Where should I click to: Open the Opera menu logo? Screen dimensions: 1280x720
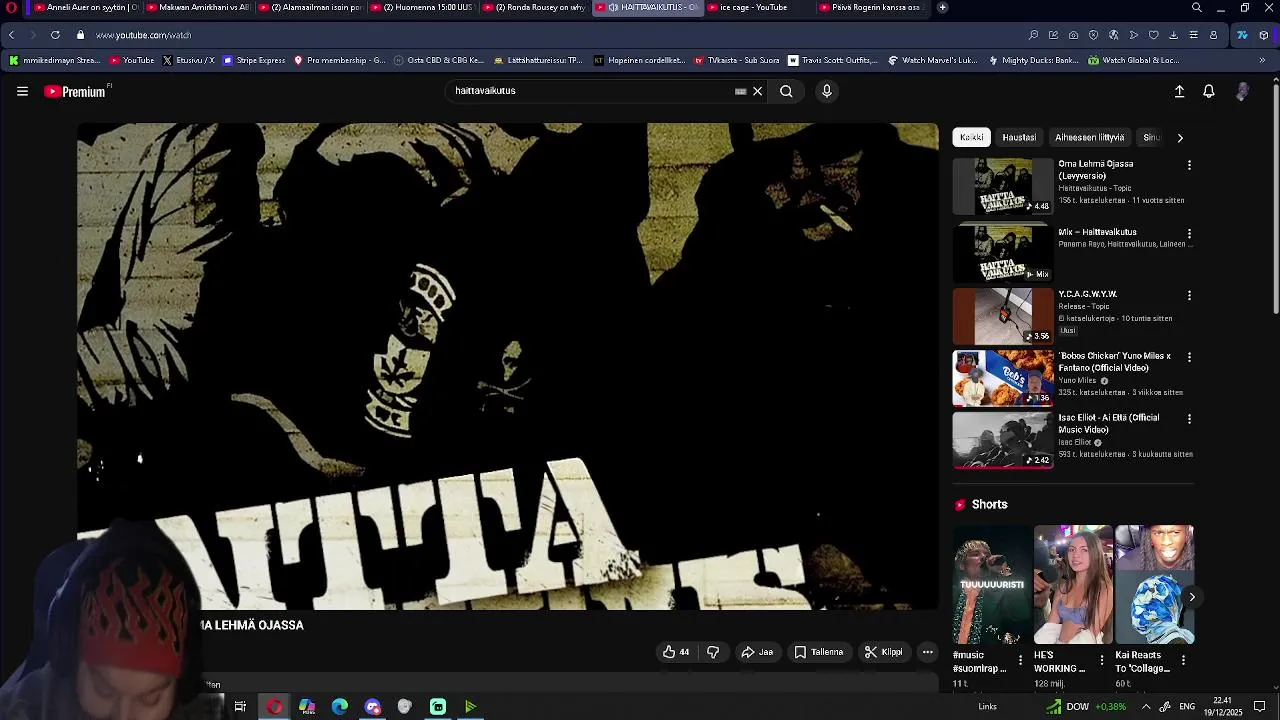[11, 7]
